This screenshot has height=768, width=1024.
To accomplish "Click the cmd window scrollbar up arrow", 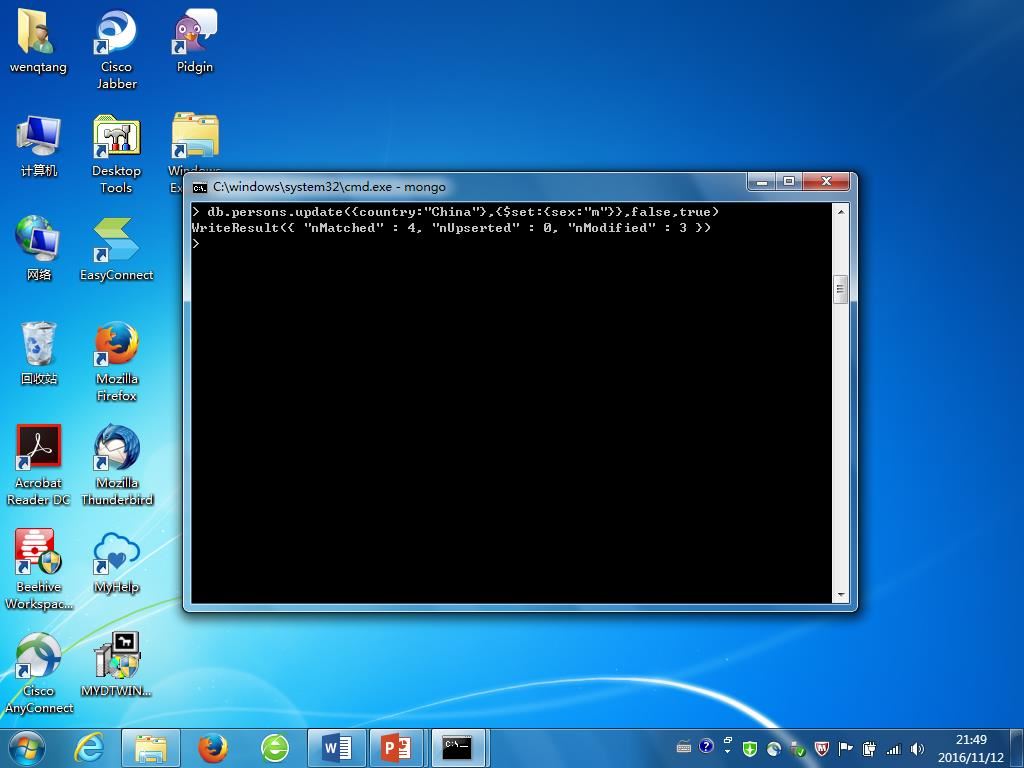I will pos(840,212).
